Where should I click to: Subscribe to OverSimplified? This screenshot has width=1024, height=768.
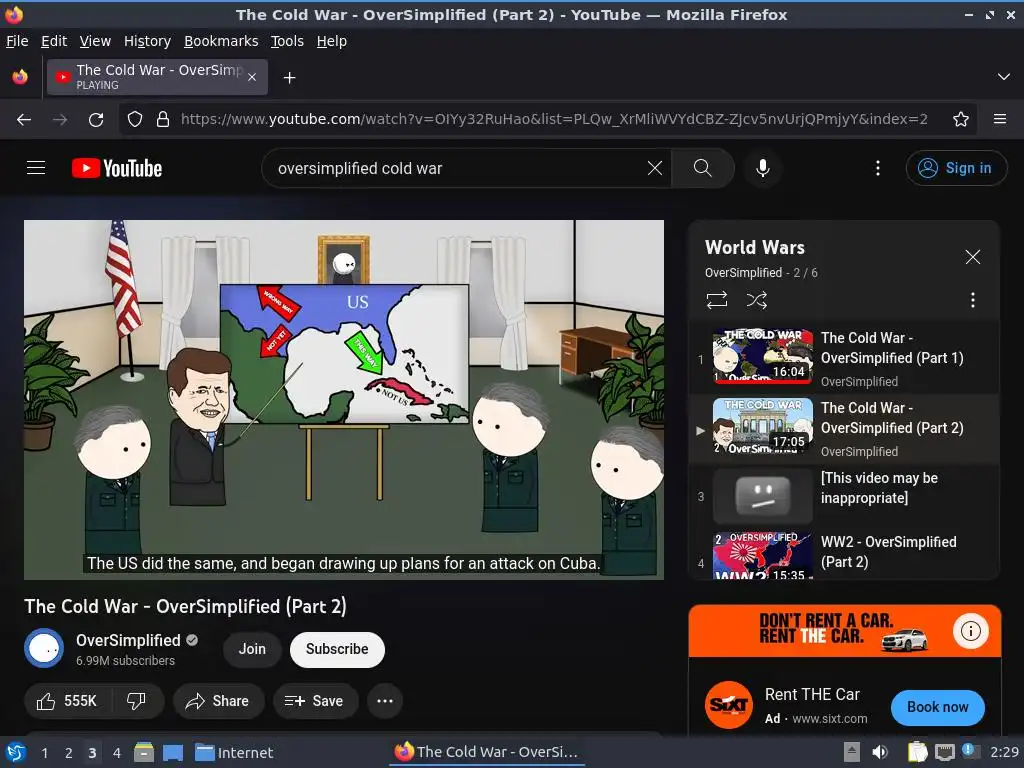click(x=337, y=649)
